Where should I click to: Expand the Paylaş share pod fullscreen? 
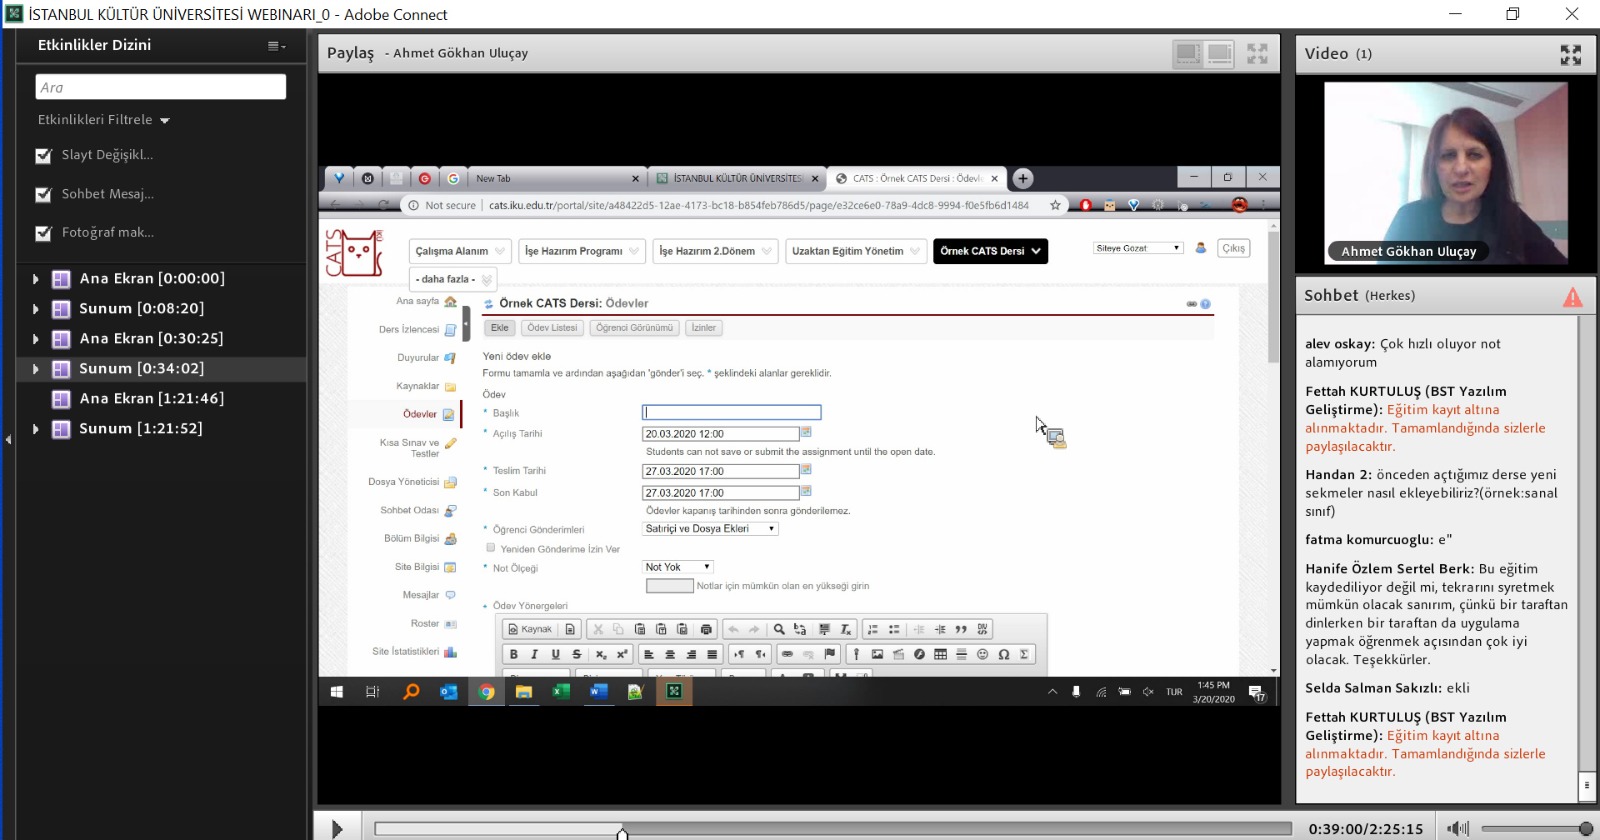(1257, 54)
